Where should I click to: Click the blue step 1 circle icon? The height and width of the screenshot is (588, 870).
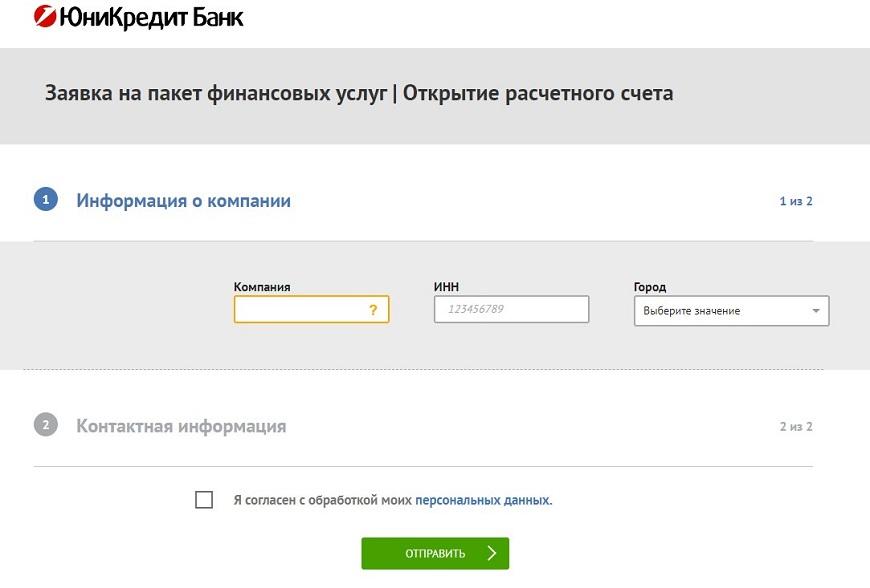[45, 200]
